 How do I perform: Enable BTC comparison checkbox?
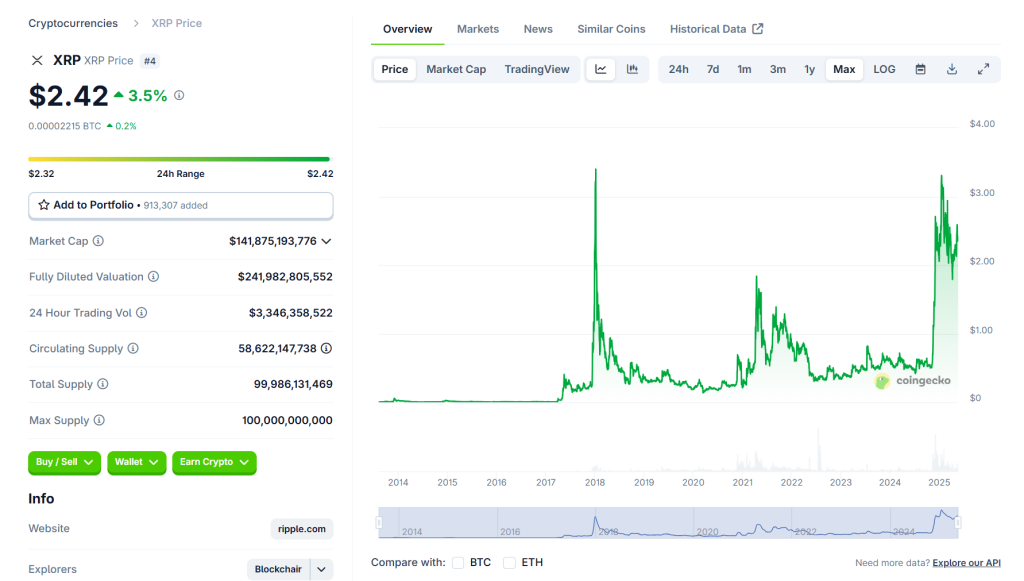[x=458, y=563]
